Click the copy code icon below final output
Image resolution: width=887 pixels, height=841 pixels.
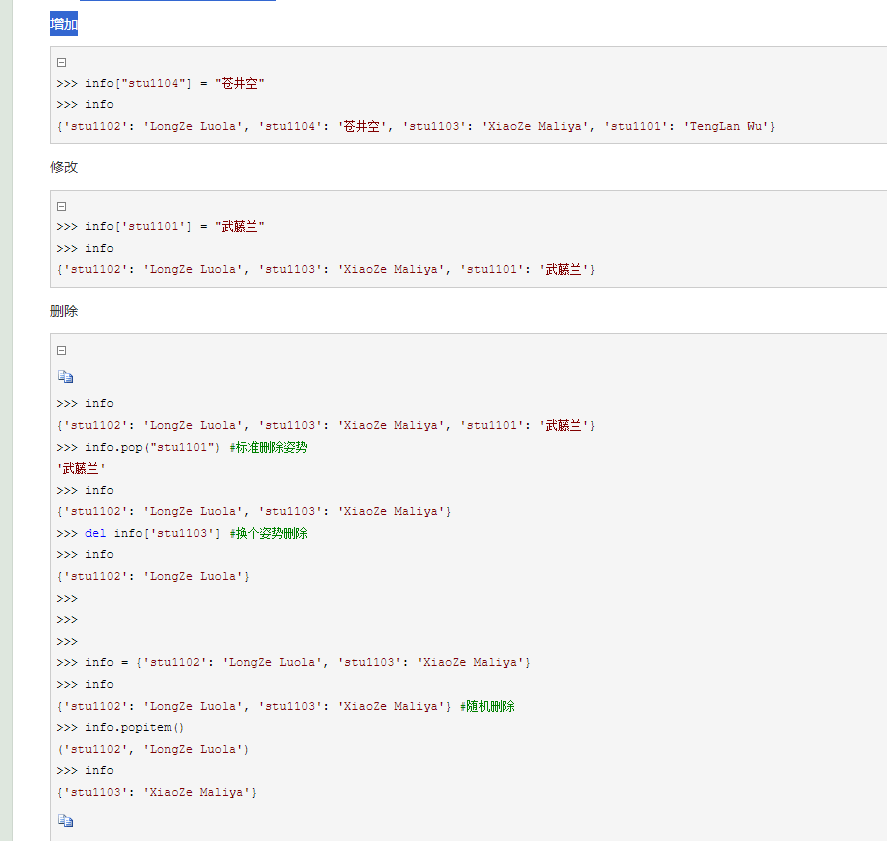coord(65,821)
